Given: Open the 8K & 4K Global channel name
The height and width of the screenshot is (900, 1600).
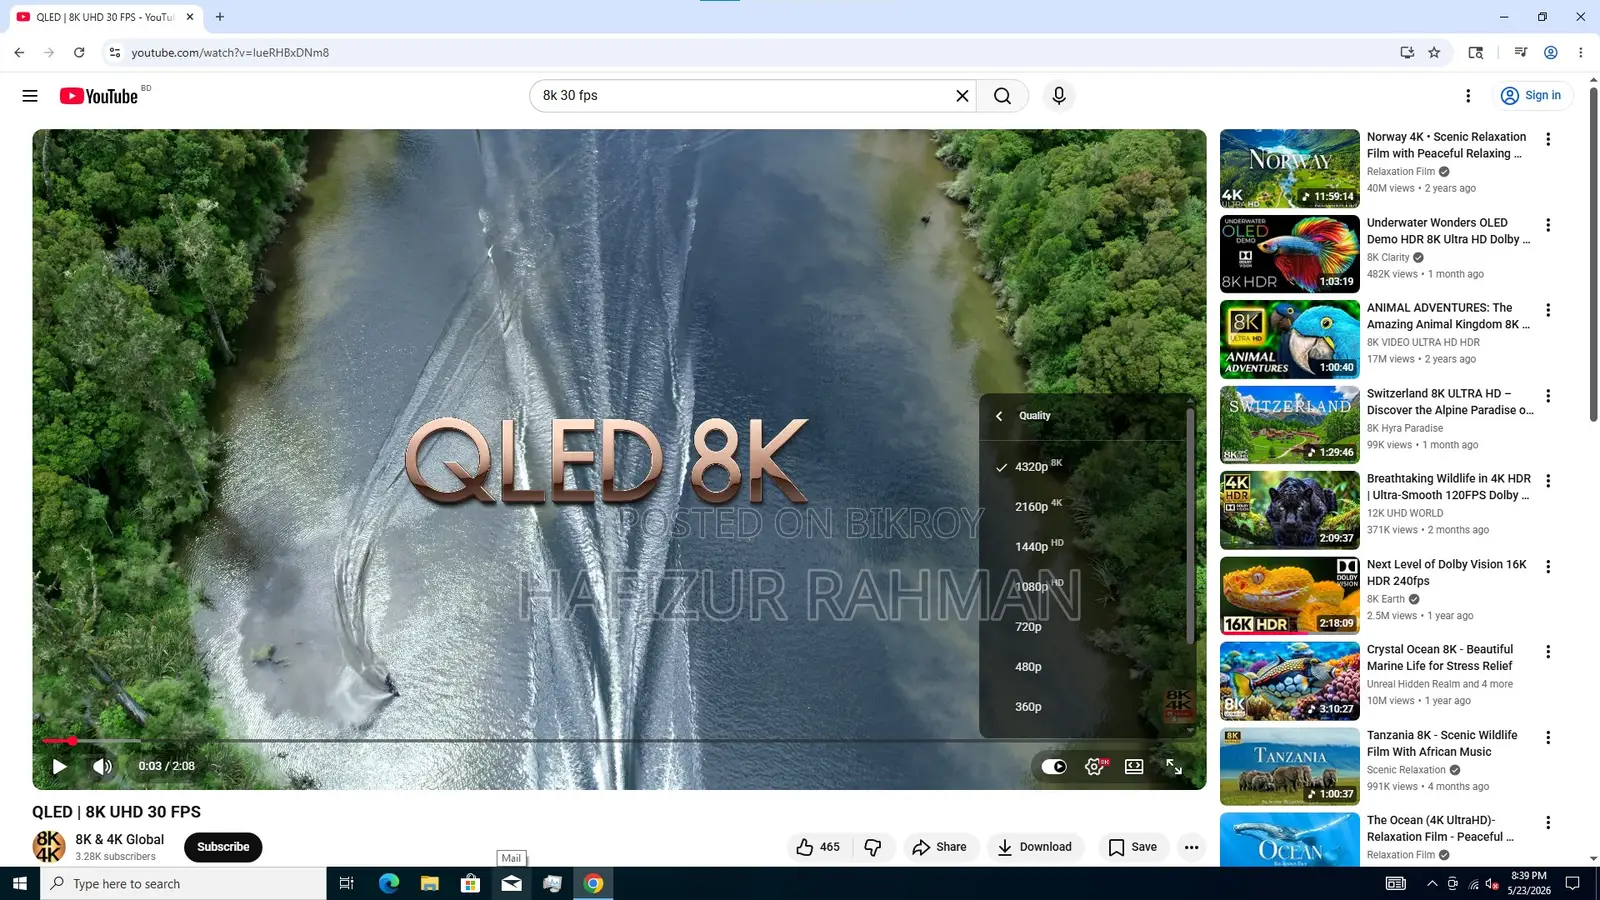Looking at the screenshot, I should pos(120,840).
